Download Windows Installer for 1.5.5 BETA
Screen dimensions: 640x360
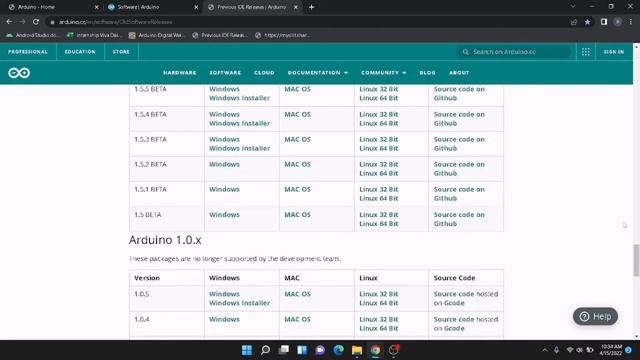coord(239,98)
